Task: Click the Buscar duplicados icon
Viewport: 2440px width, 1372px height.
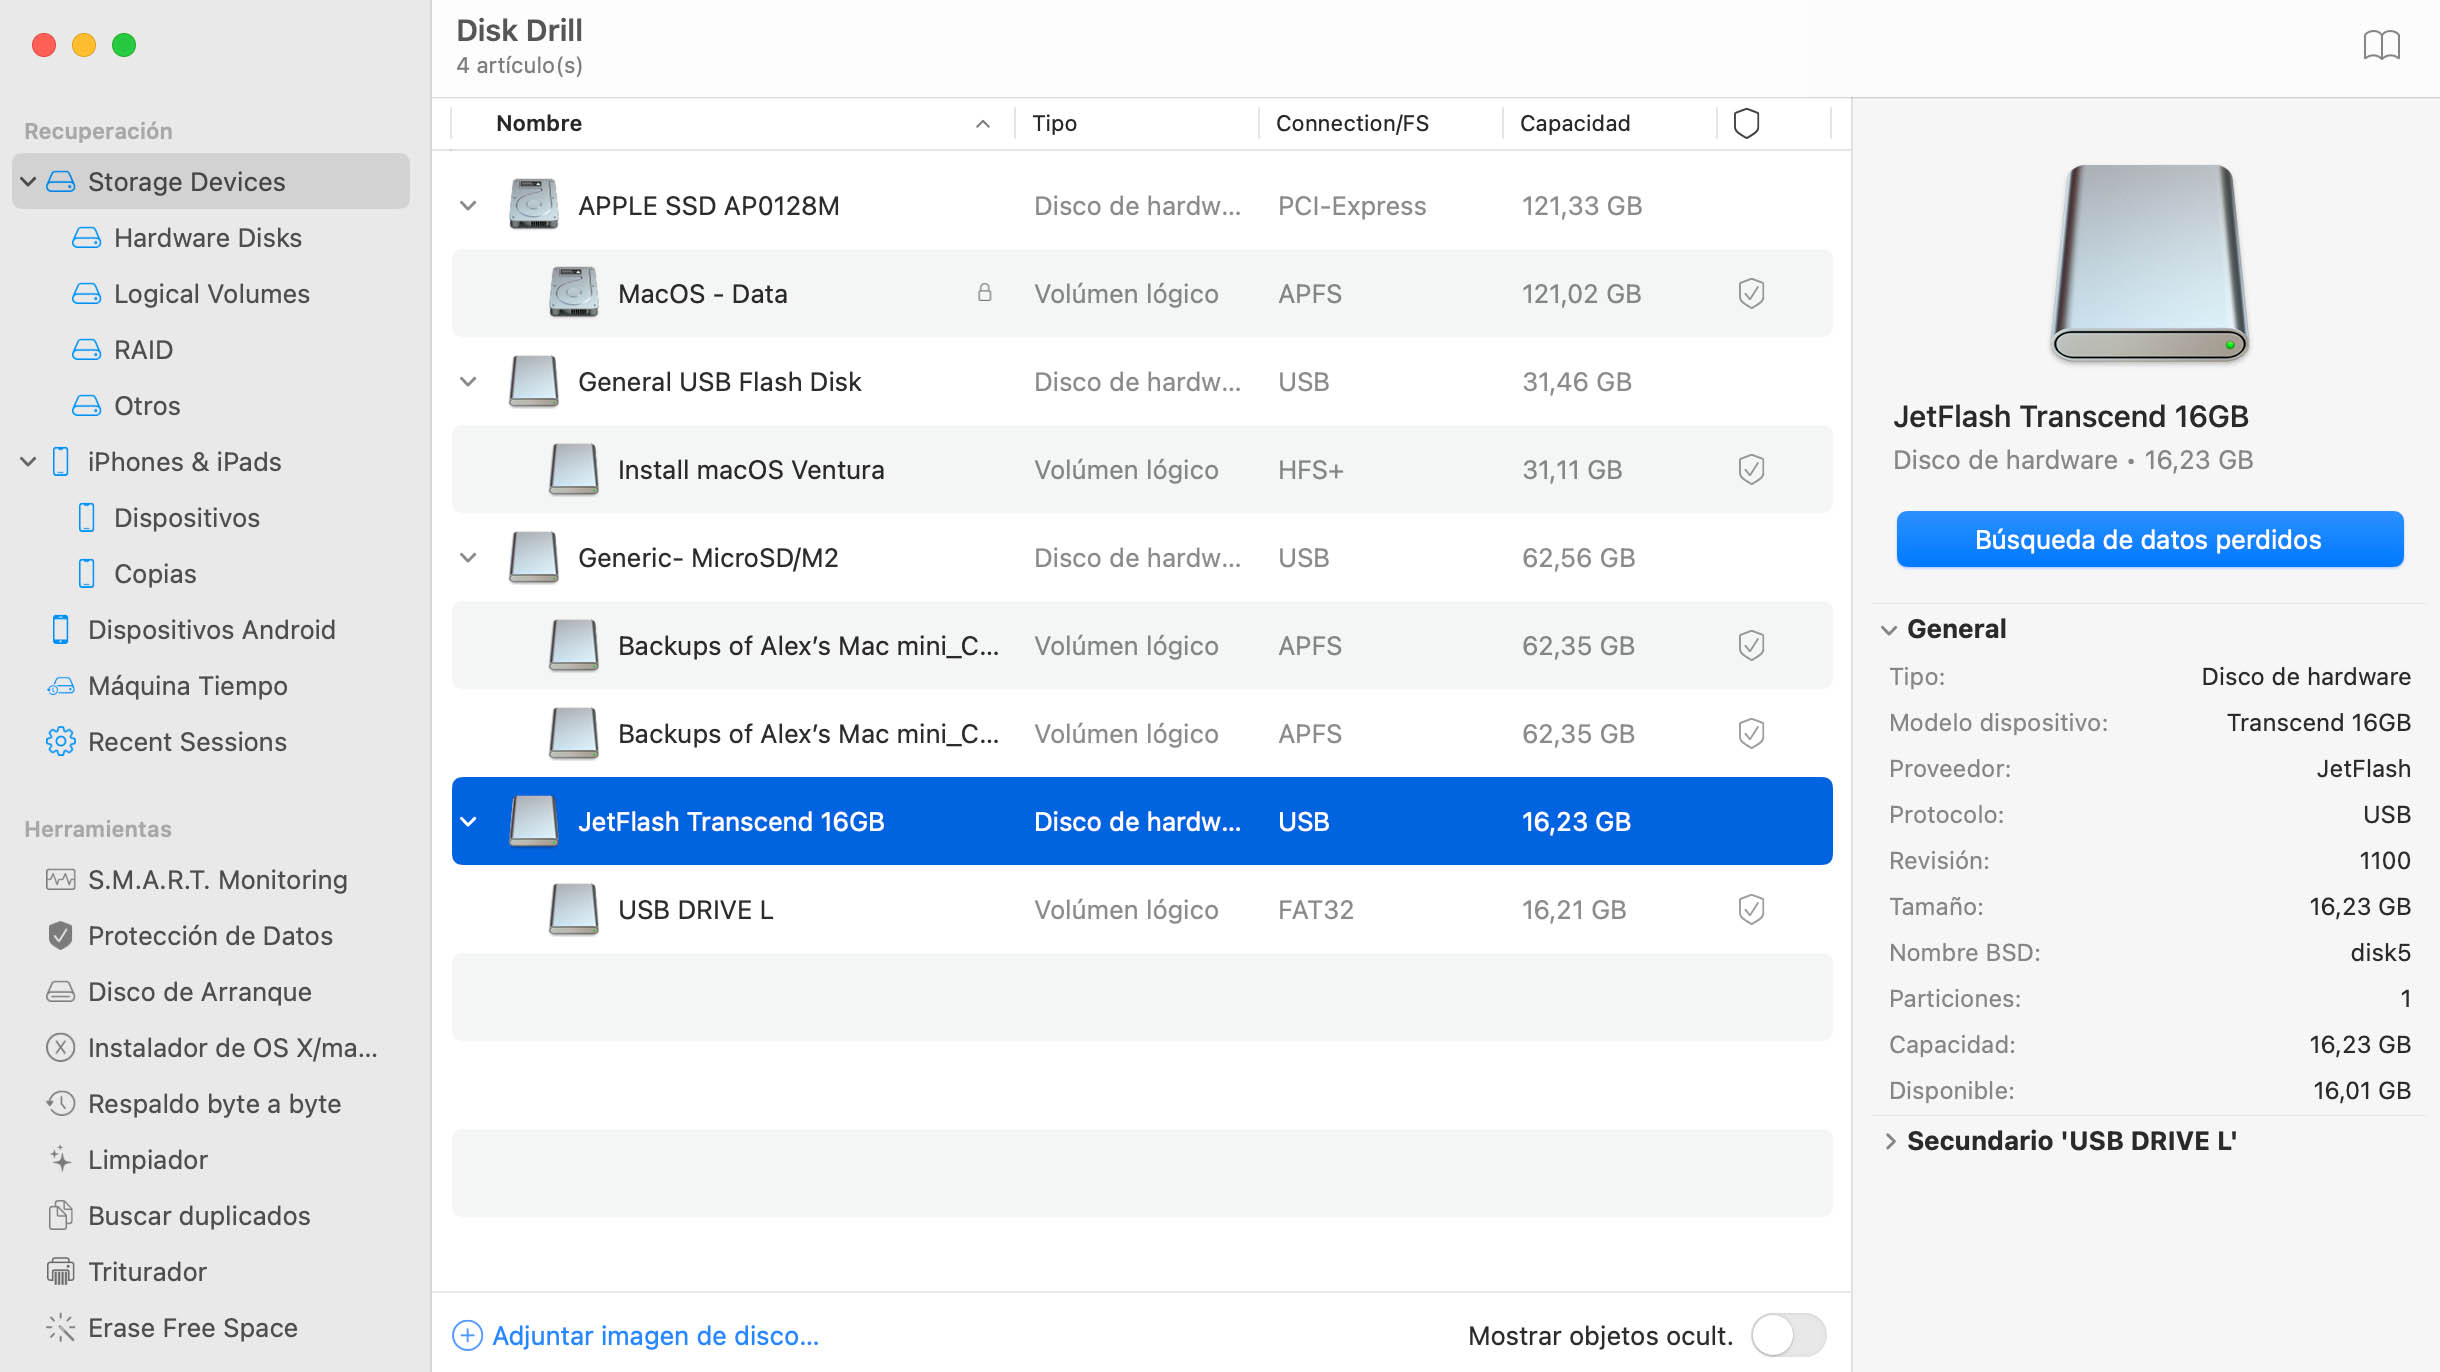Action: [x=60, y=1215]
